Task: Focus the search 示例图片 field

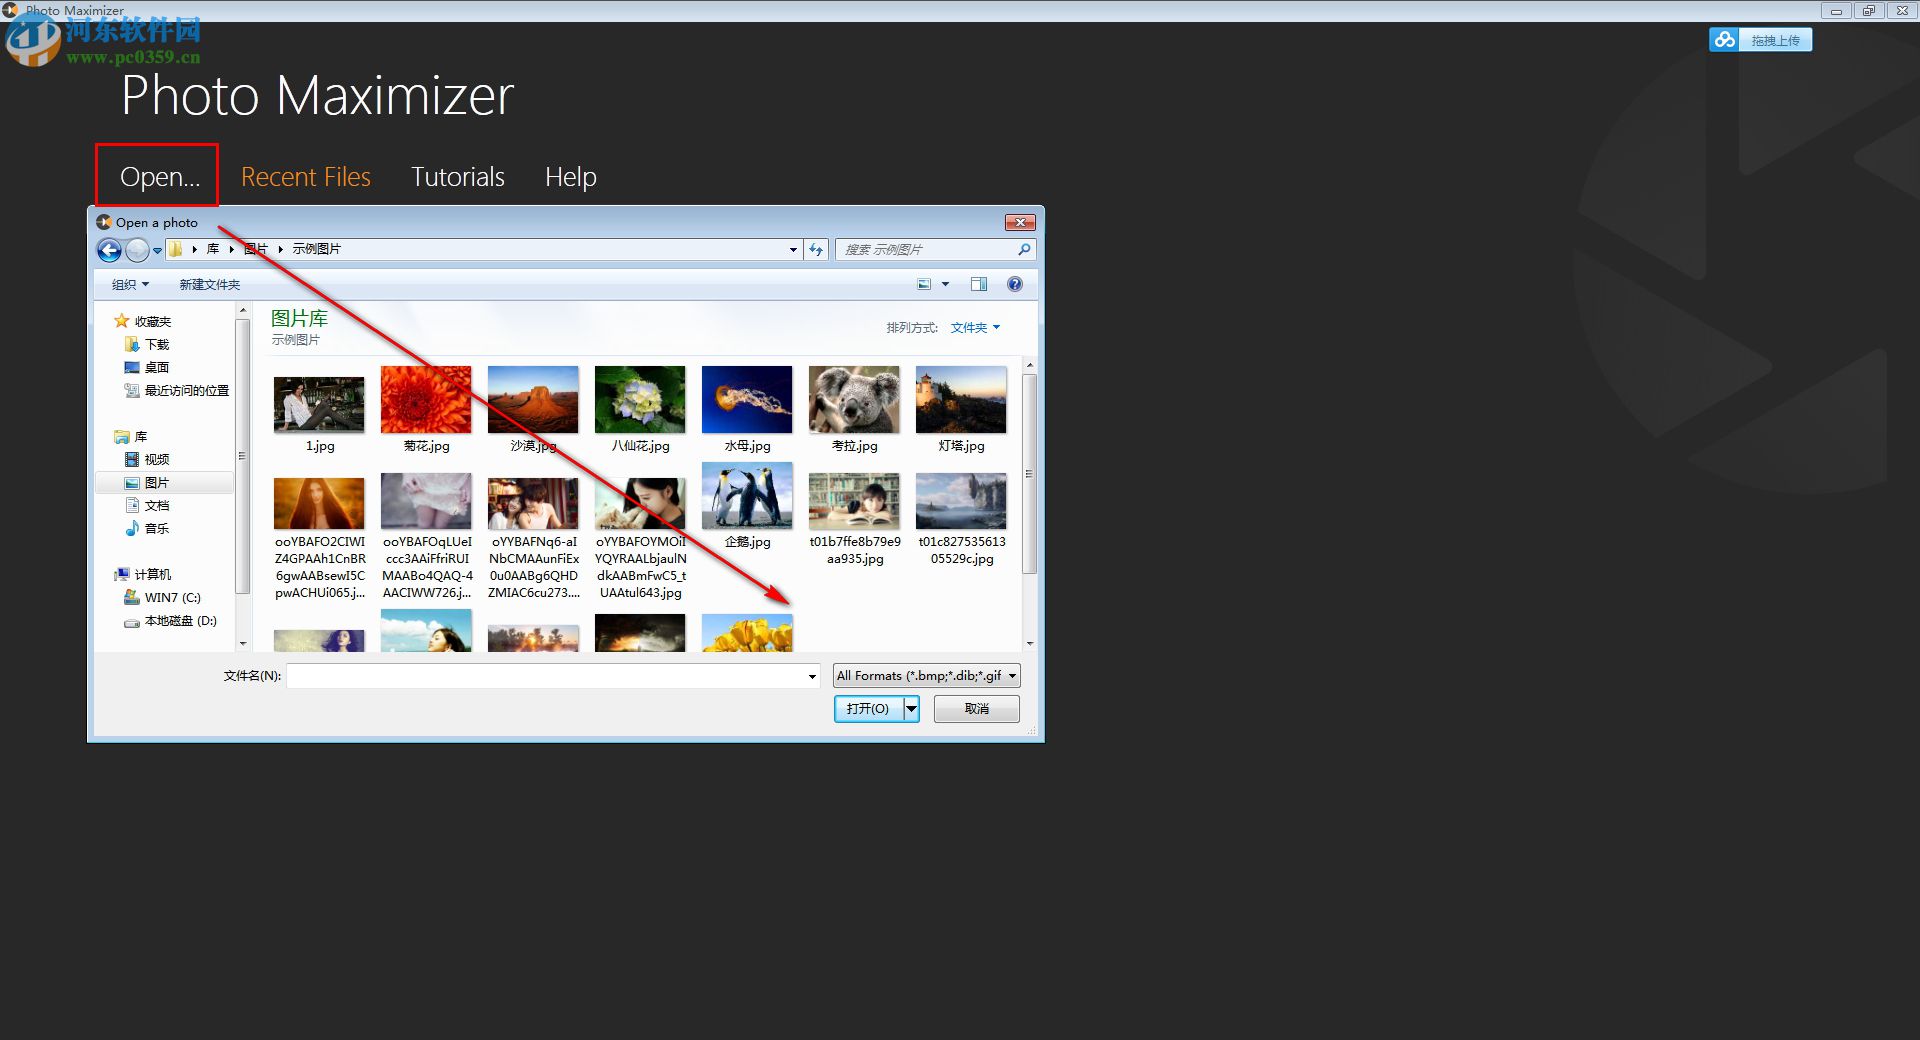Action: pos(926,250)
